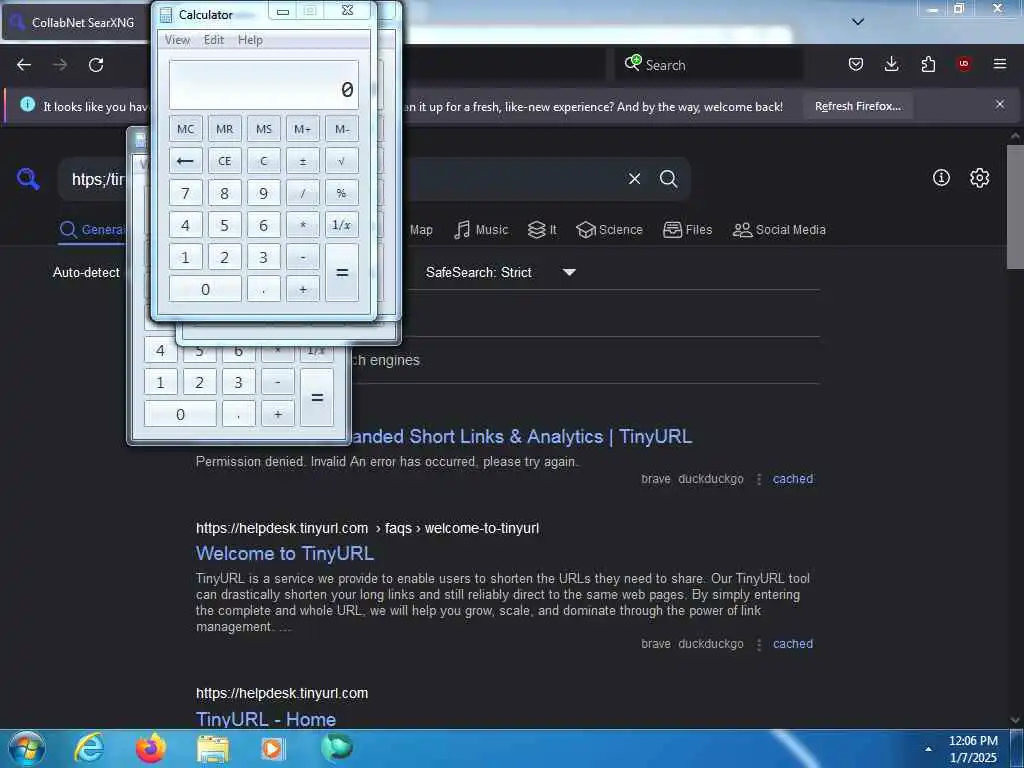Screen dimensions: 1024x768
Task: Click the equals key in the back Calculator
Action: coord(317,397)
